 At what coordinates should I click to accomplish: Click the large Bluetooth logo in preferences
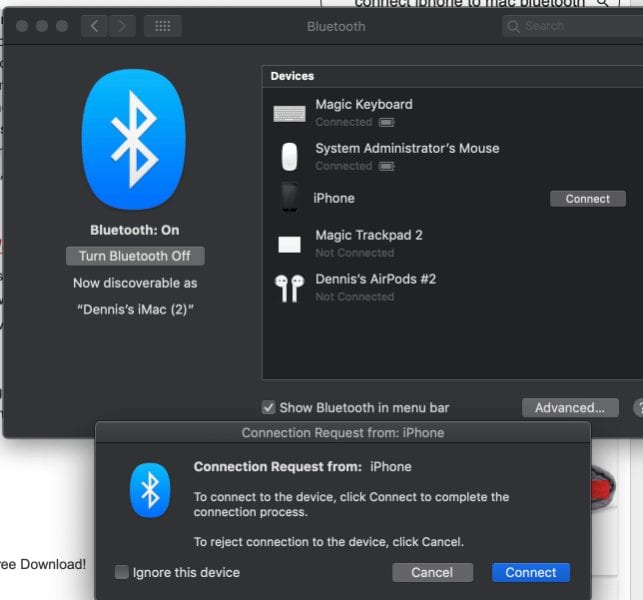(x=134, y=139)
